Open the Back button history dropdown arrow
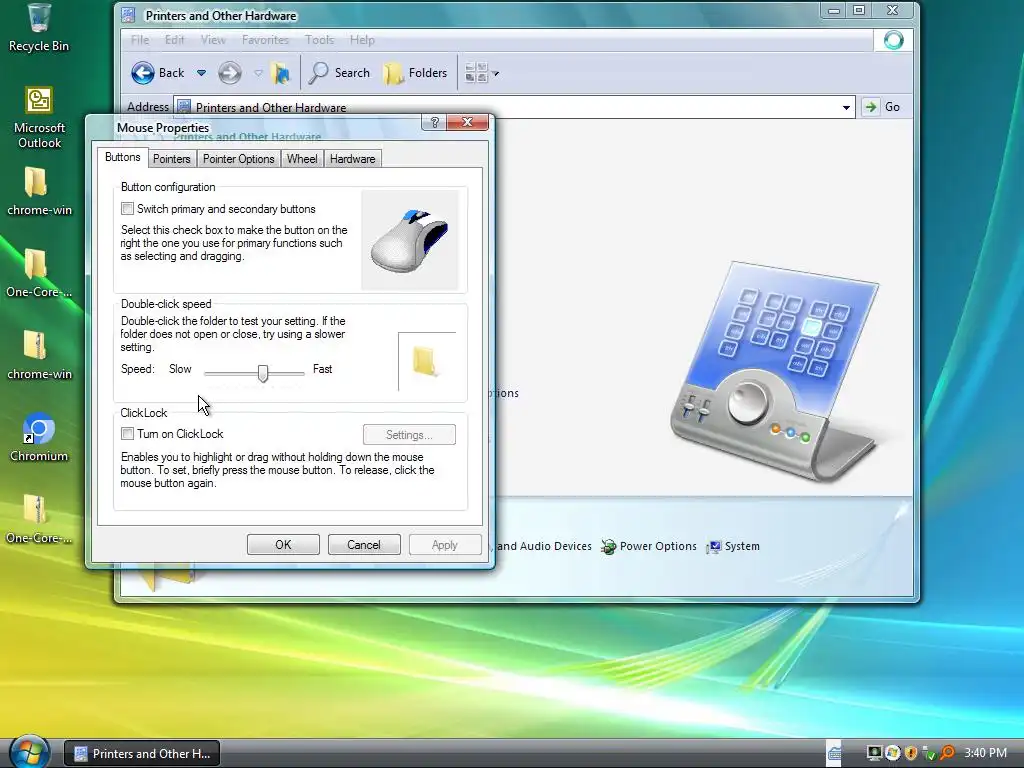This screenshot has height=768, width=1024. pos(201,73)
